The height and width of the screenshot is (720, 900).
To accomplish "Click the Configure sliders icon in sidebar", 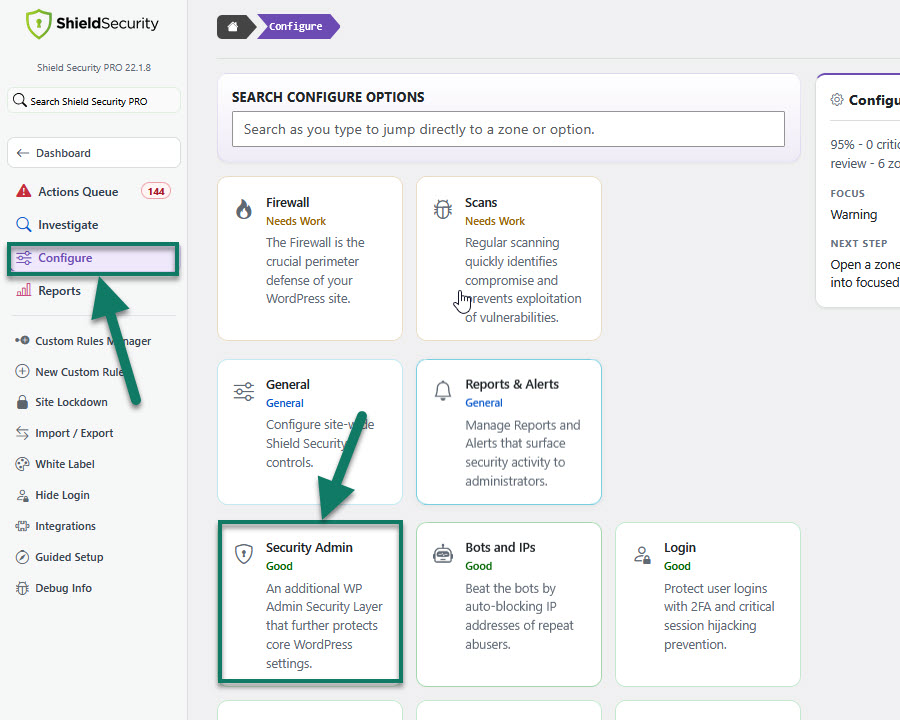I will point(24,258).
